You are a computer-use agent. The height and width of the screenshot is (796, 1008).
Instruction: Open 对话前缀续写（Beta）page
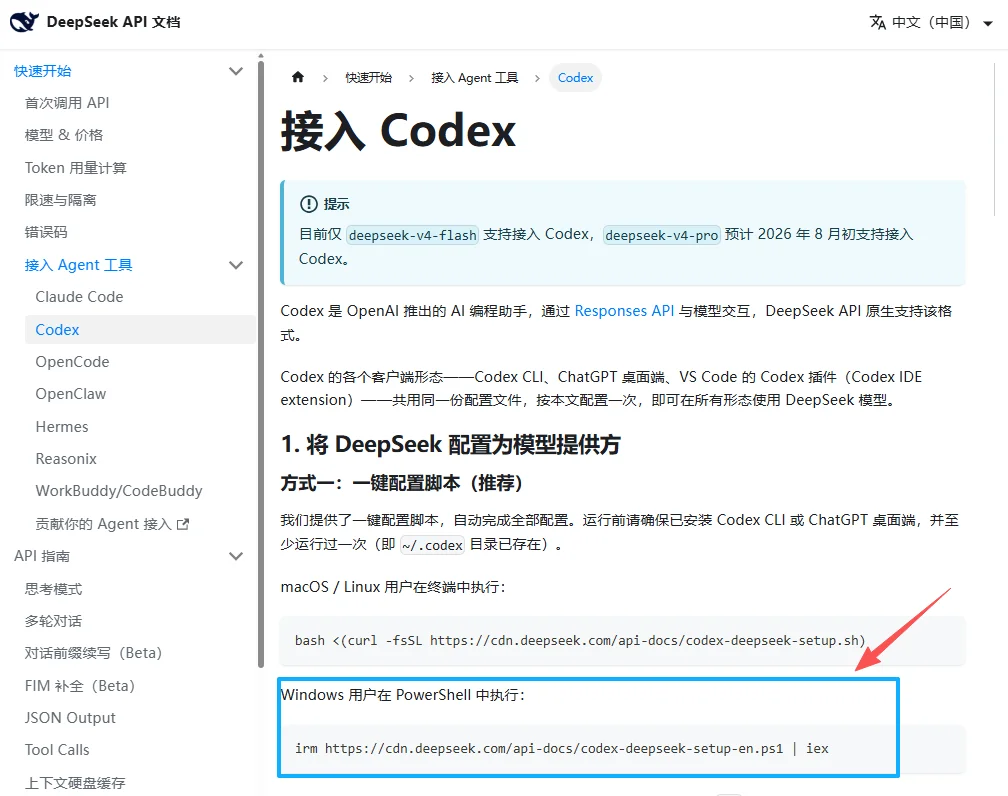tap(93, 653)
